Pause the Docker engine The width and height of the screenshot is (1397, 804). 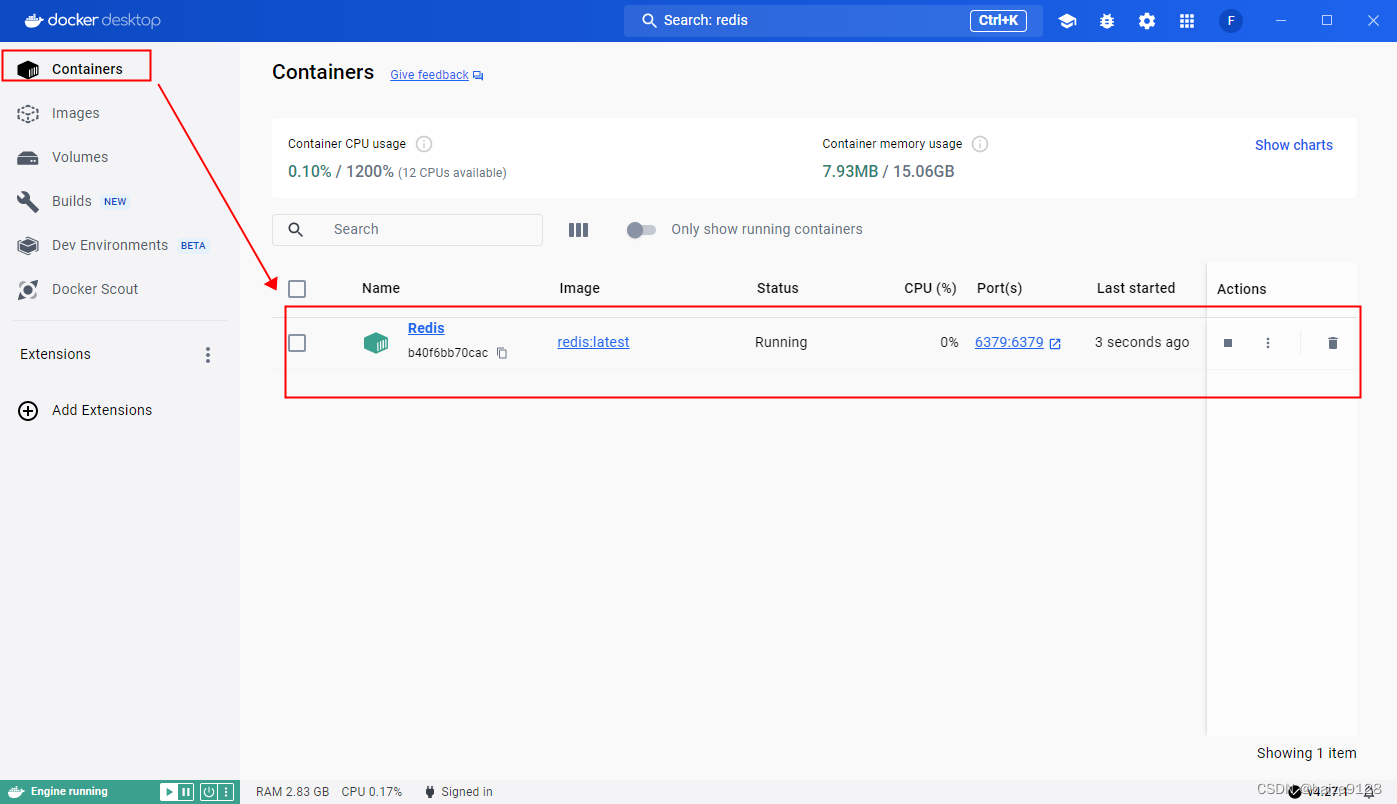pos(185,792)
